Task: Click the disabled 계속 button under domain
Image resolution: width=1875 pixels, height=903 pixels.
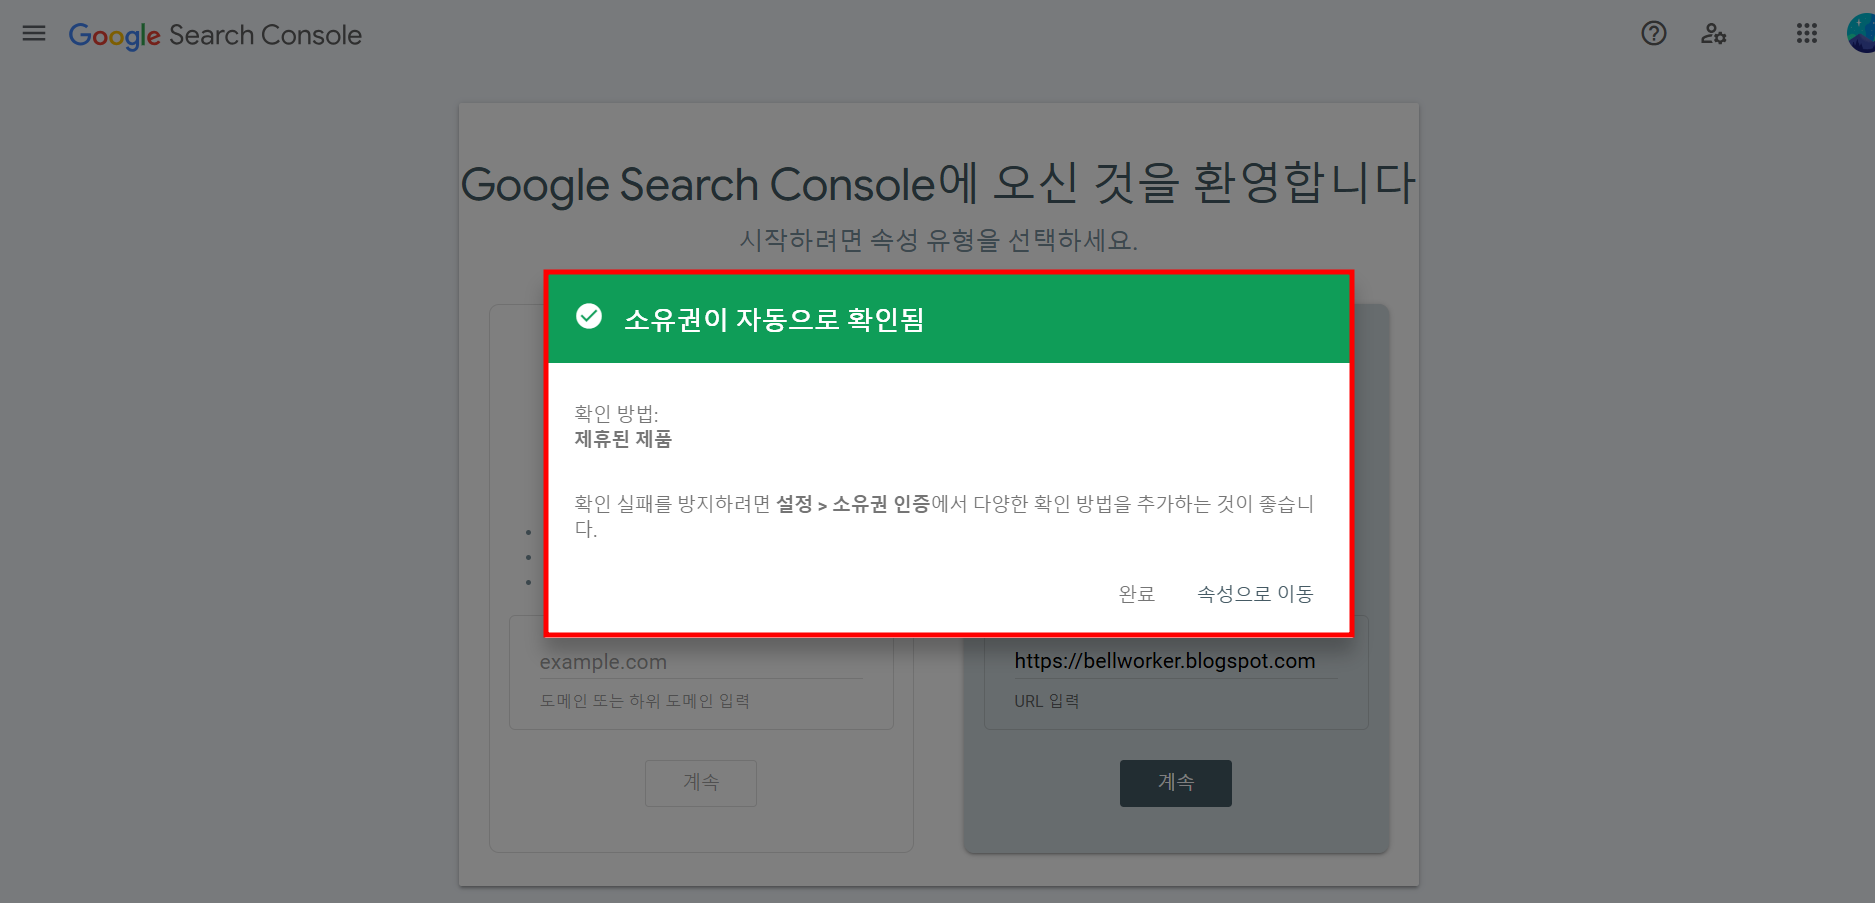Action: (701, 783)
